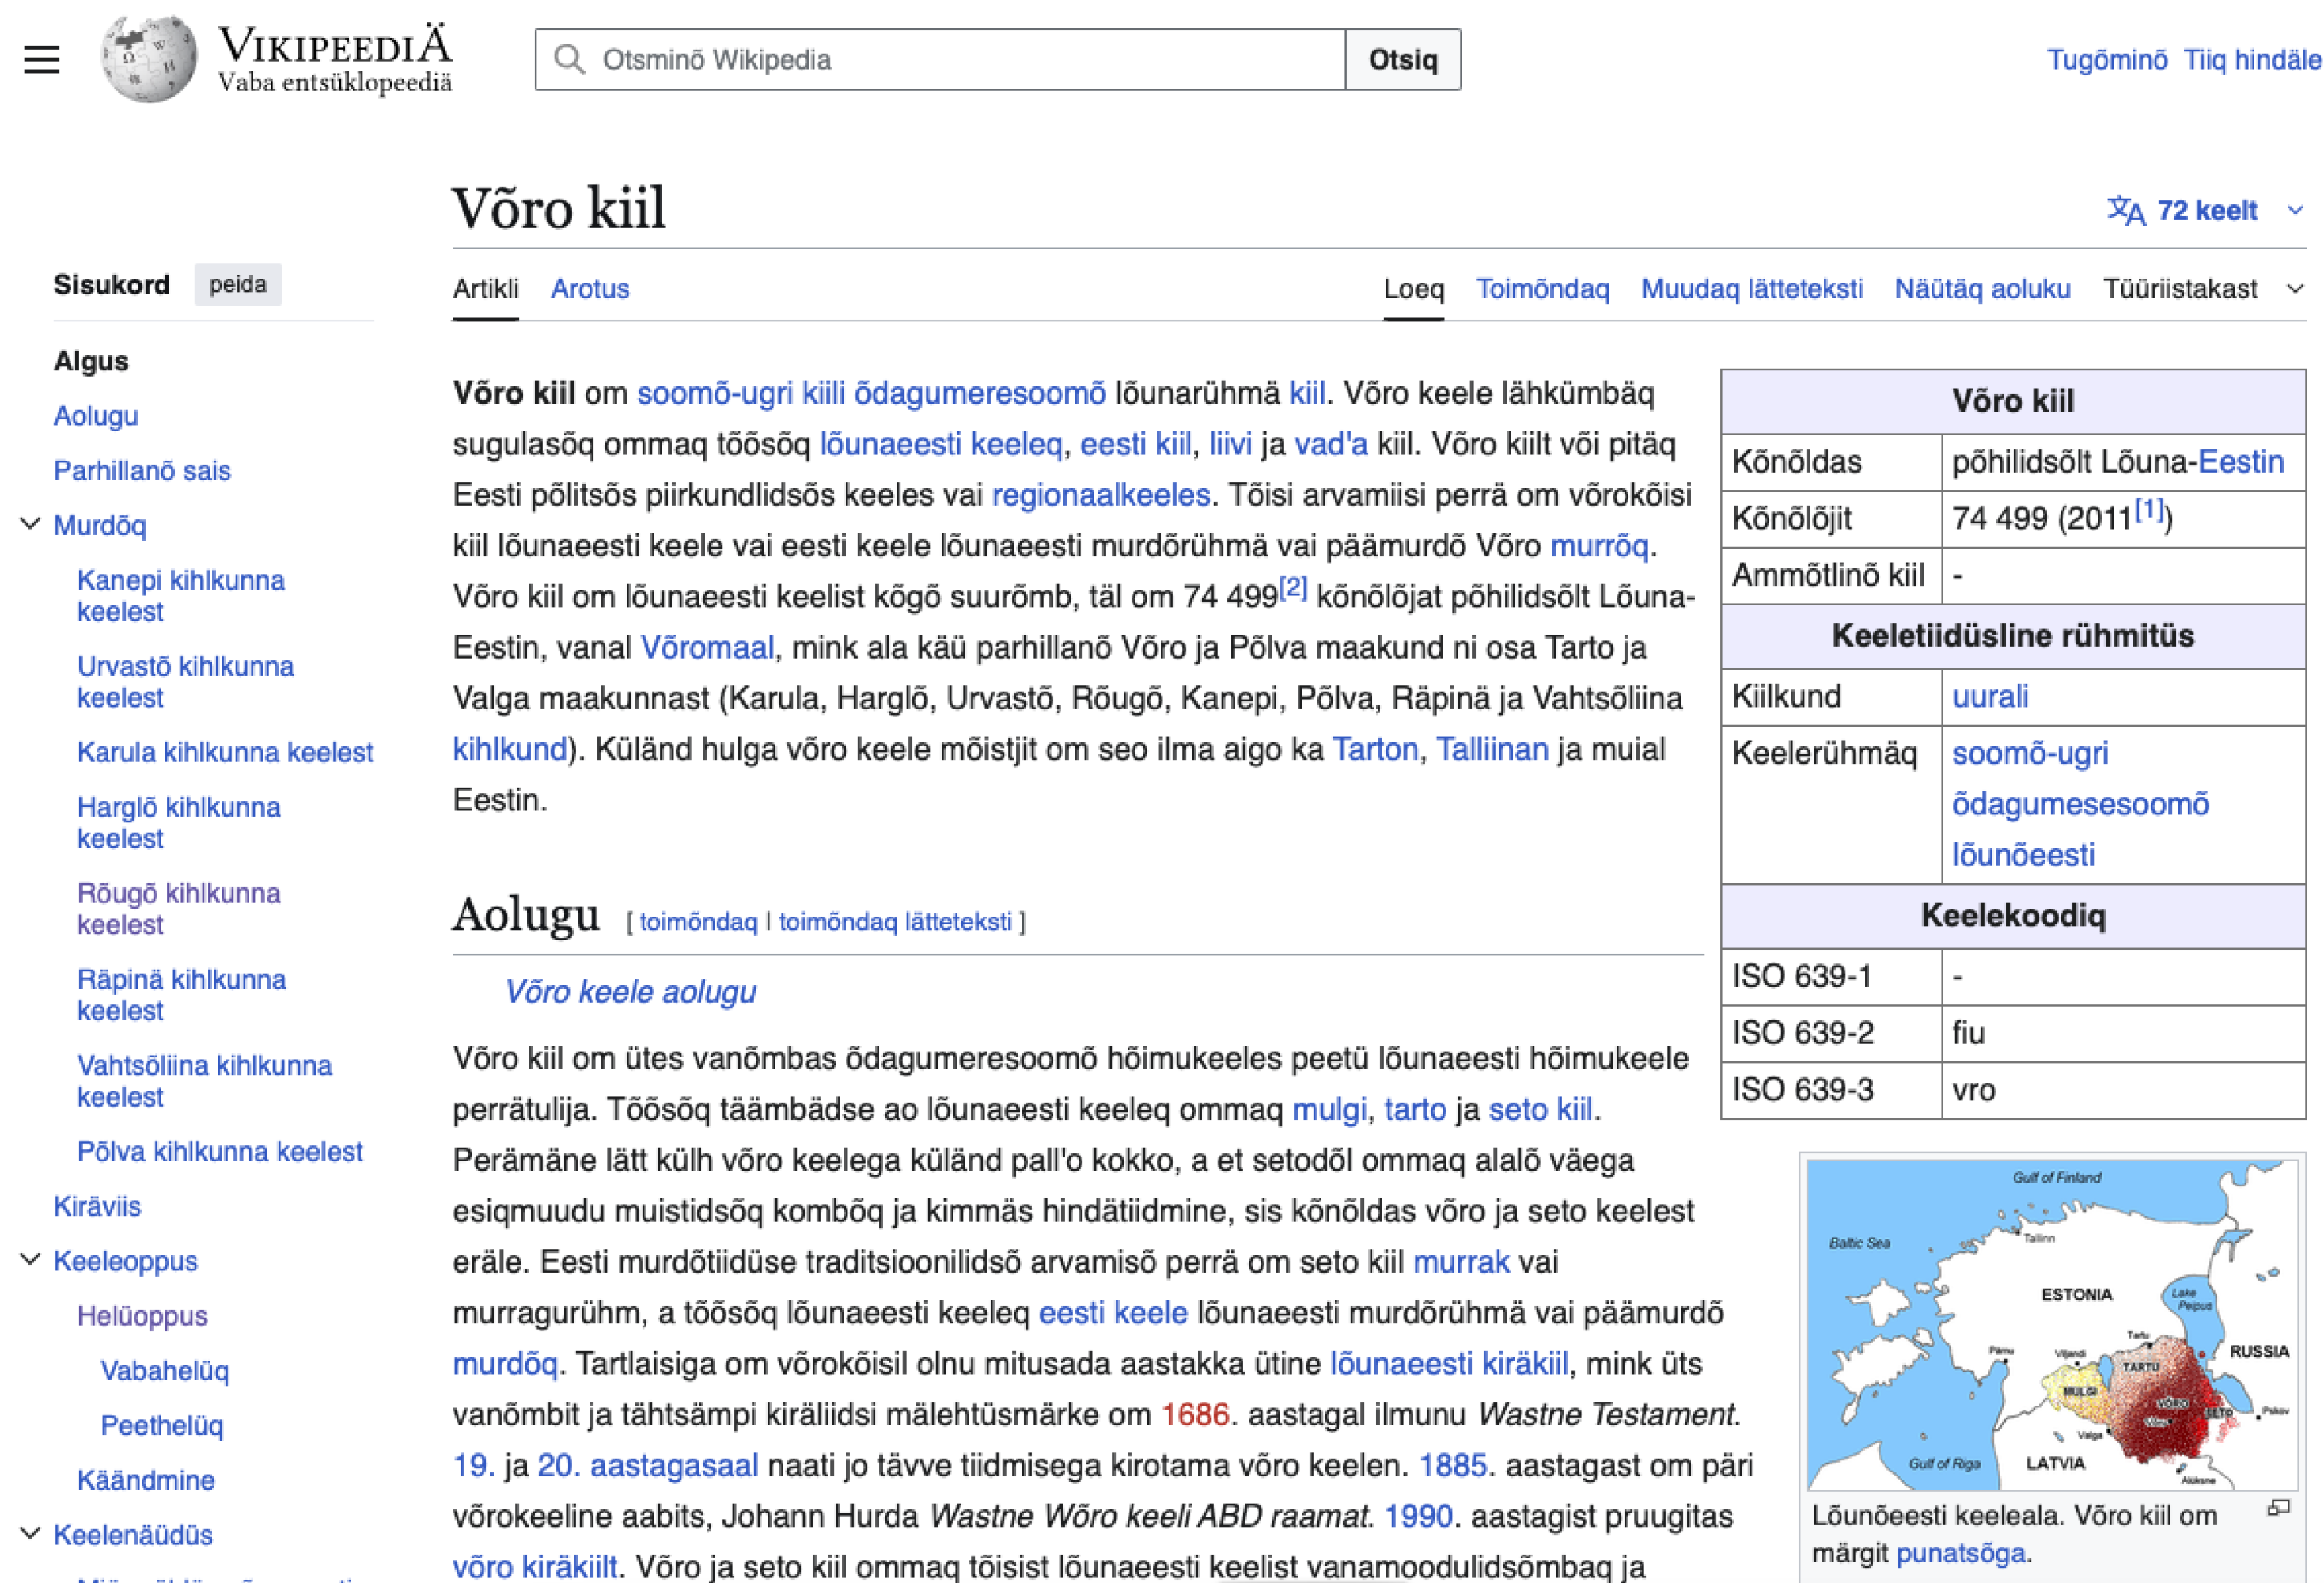The image size is (2324, 1583).
Task: Open the Lõunõeesti keeleala map thumbnail
Action: click(2050, 1325)
